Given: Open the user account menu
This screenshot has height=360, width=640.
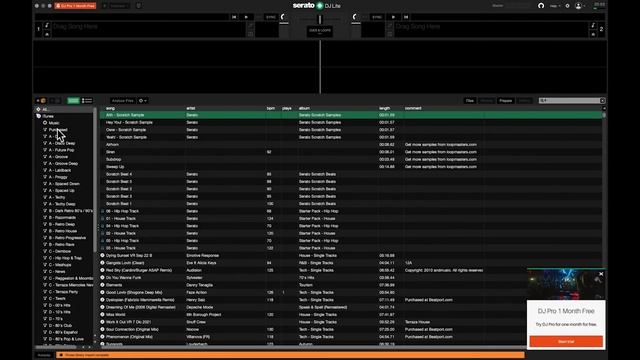Looking at the screenshot, I should [580, 6].
